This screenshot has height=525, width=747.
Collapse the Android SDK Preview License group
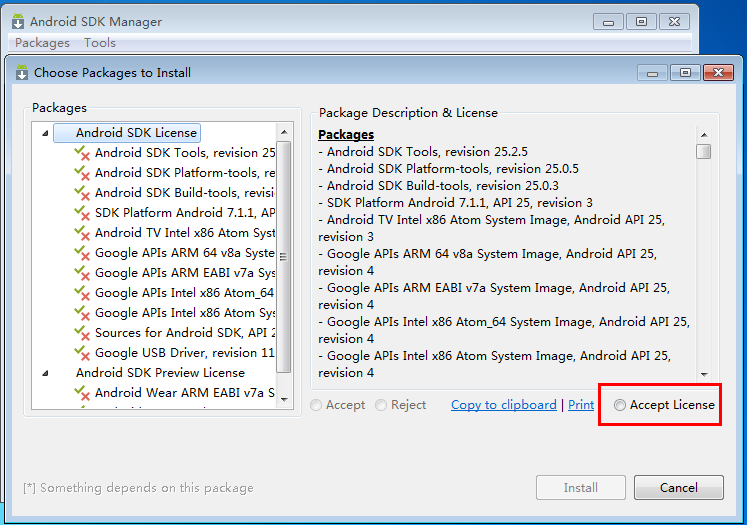tap(45, 373)
